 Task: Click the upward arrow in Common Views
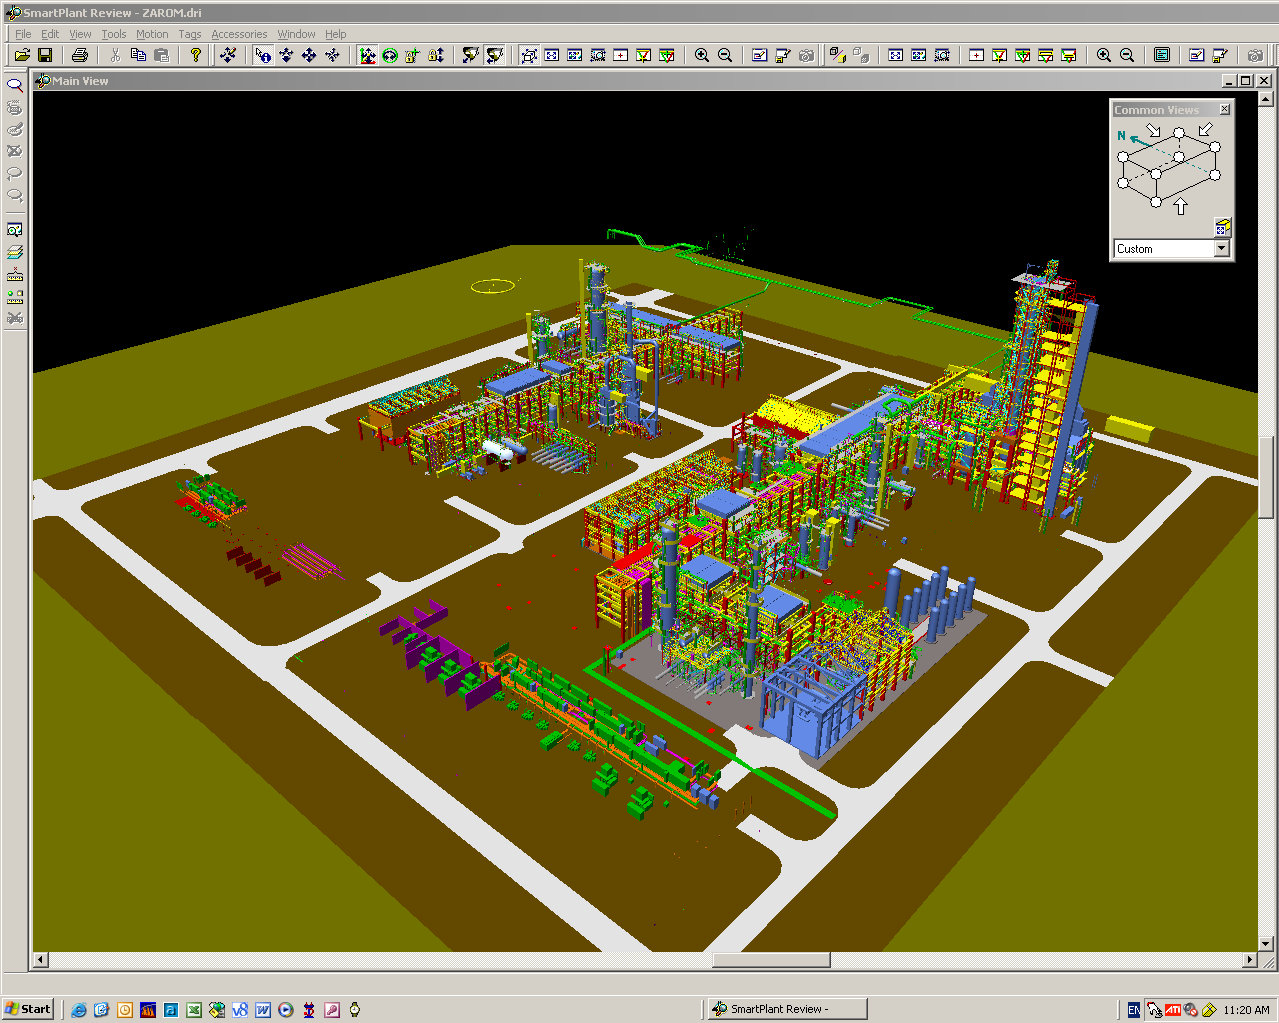point(1181,207)
